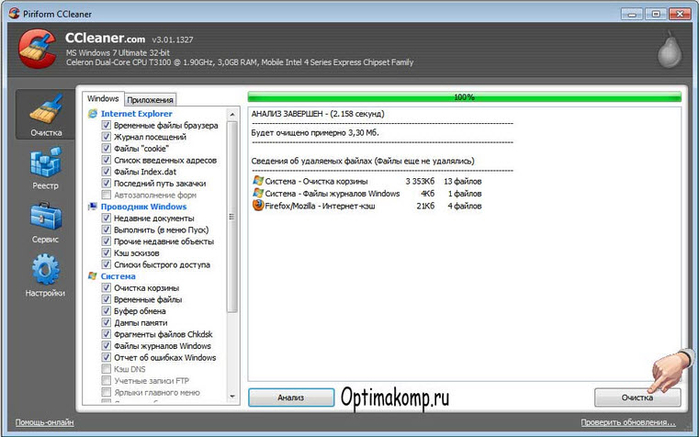This screenshot has height=437, width=699.
Task: Click the options list scrollbar thumb
Action: tap(232, 217)
